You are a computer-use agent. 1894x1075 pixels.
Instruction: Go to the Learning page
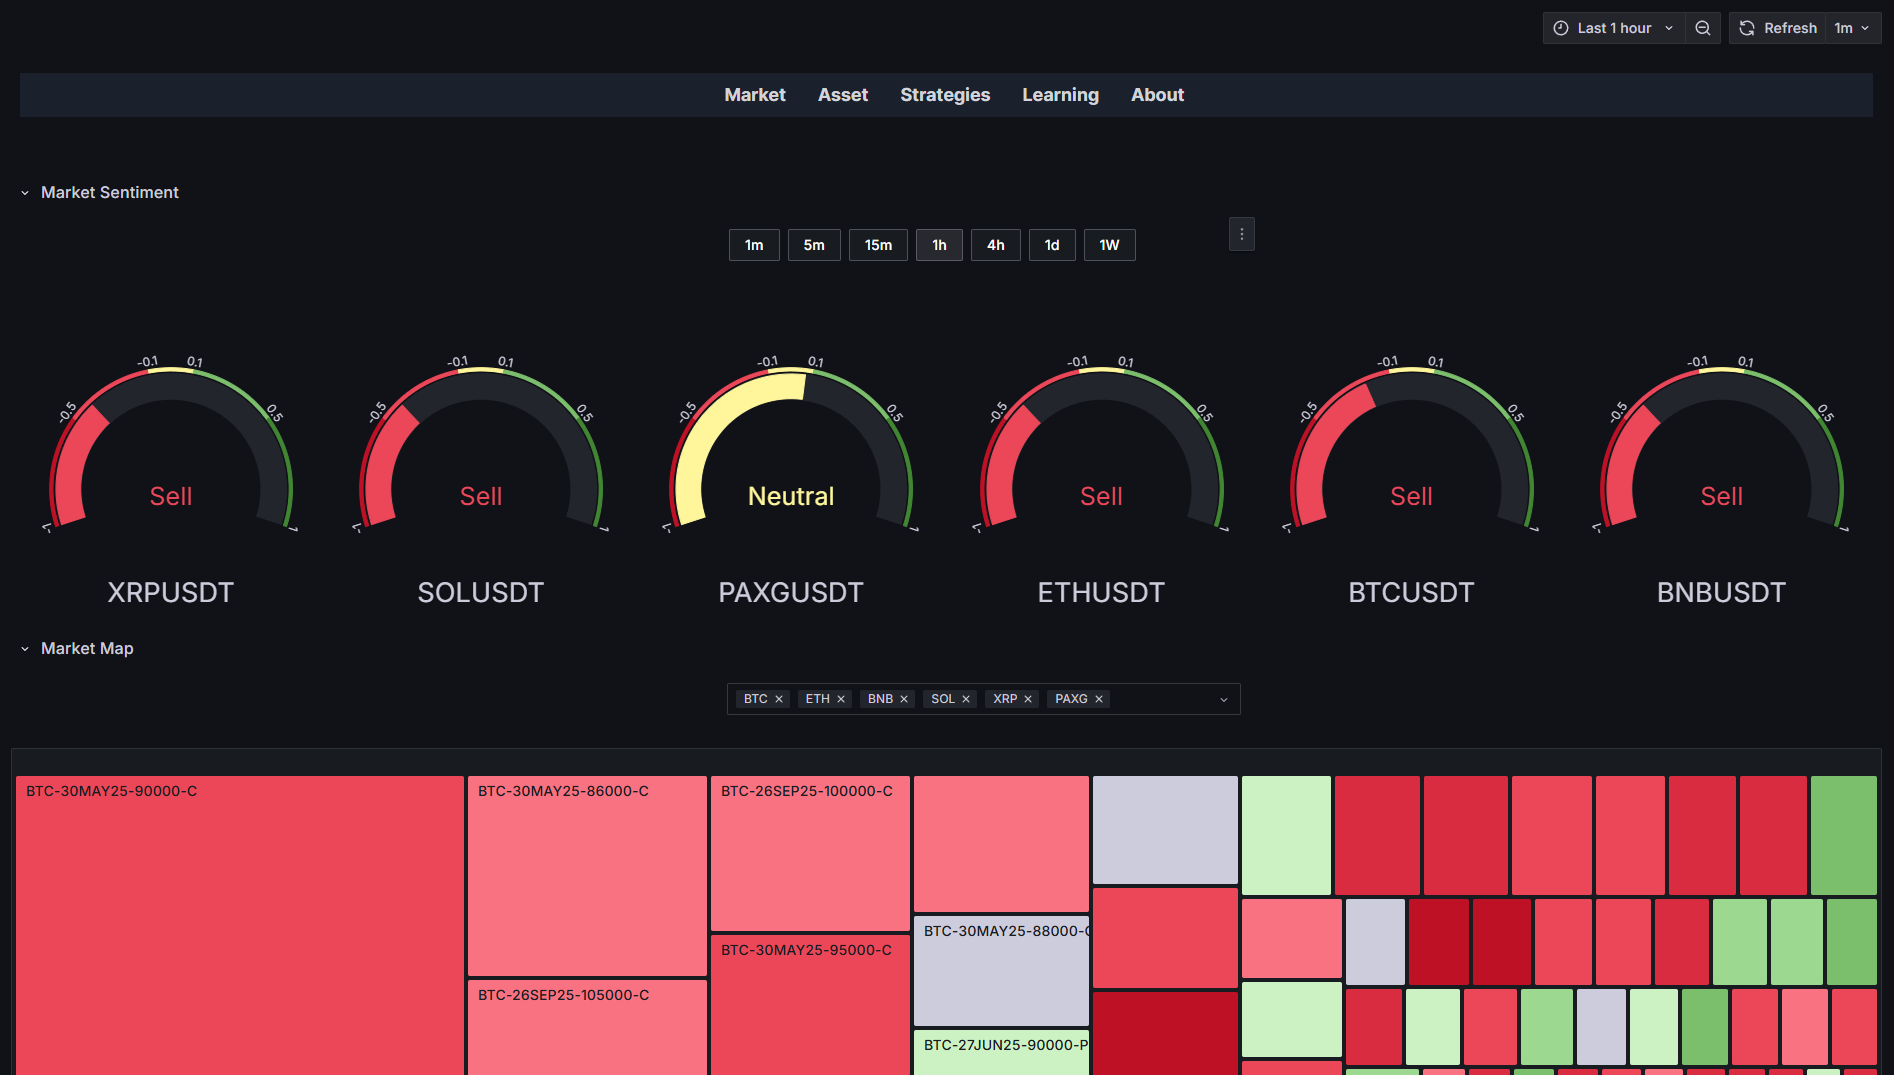[1060, 95]
